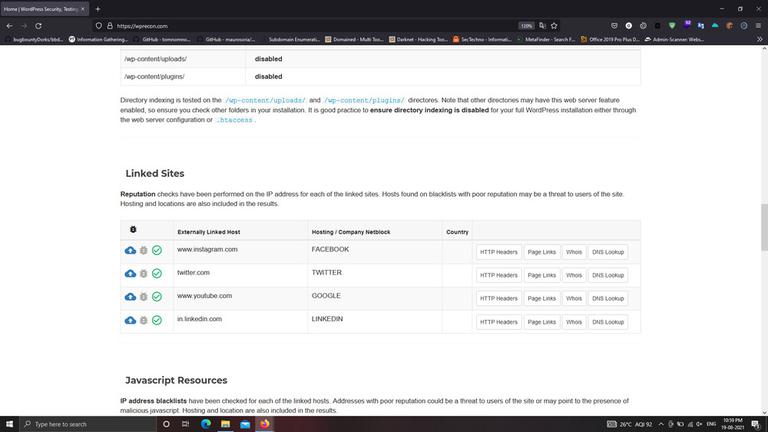Image resolution: width=768 pixels, height=432 pixels.
Task: Expand the bookmarks toolbar overflow chevron
Action: click(x=759, y=39)
